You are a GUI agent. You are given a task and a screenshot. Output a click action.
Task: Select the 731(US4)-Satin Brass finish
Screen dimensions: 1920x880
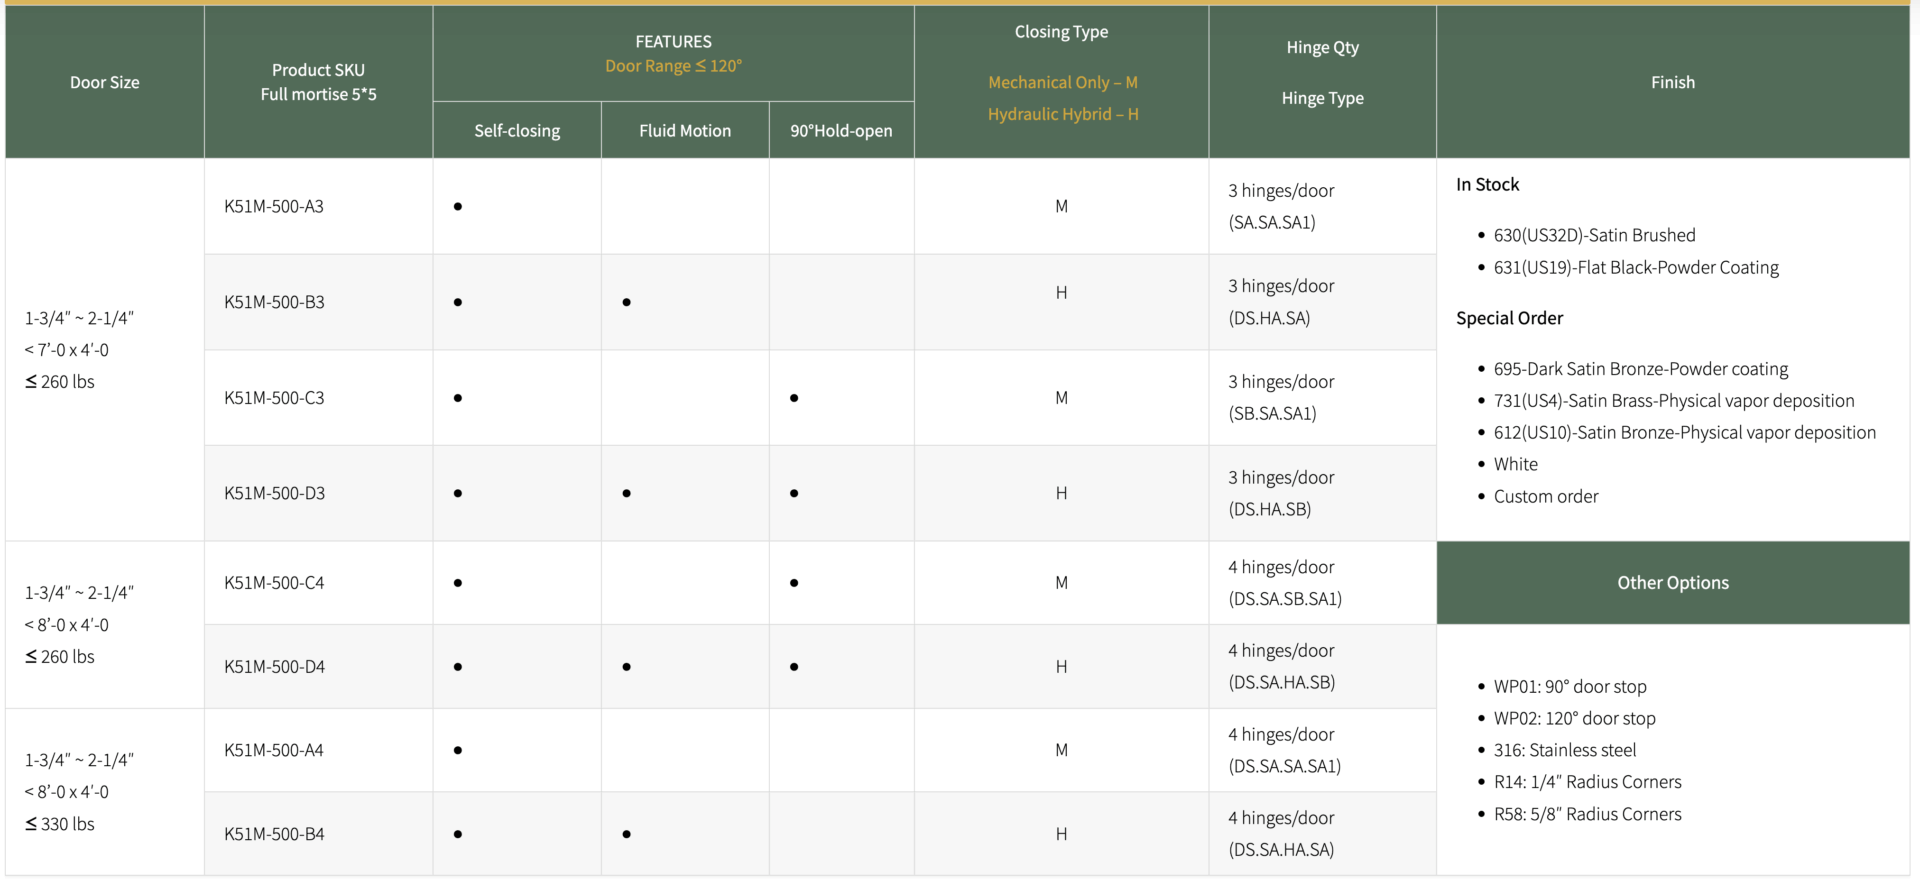(1674, 401)
